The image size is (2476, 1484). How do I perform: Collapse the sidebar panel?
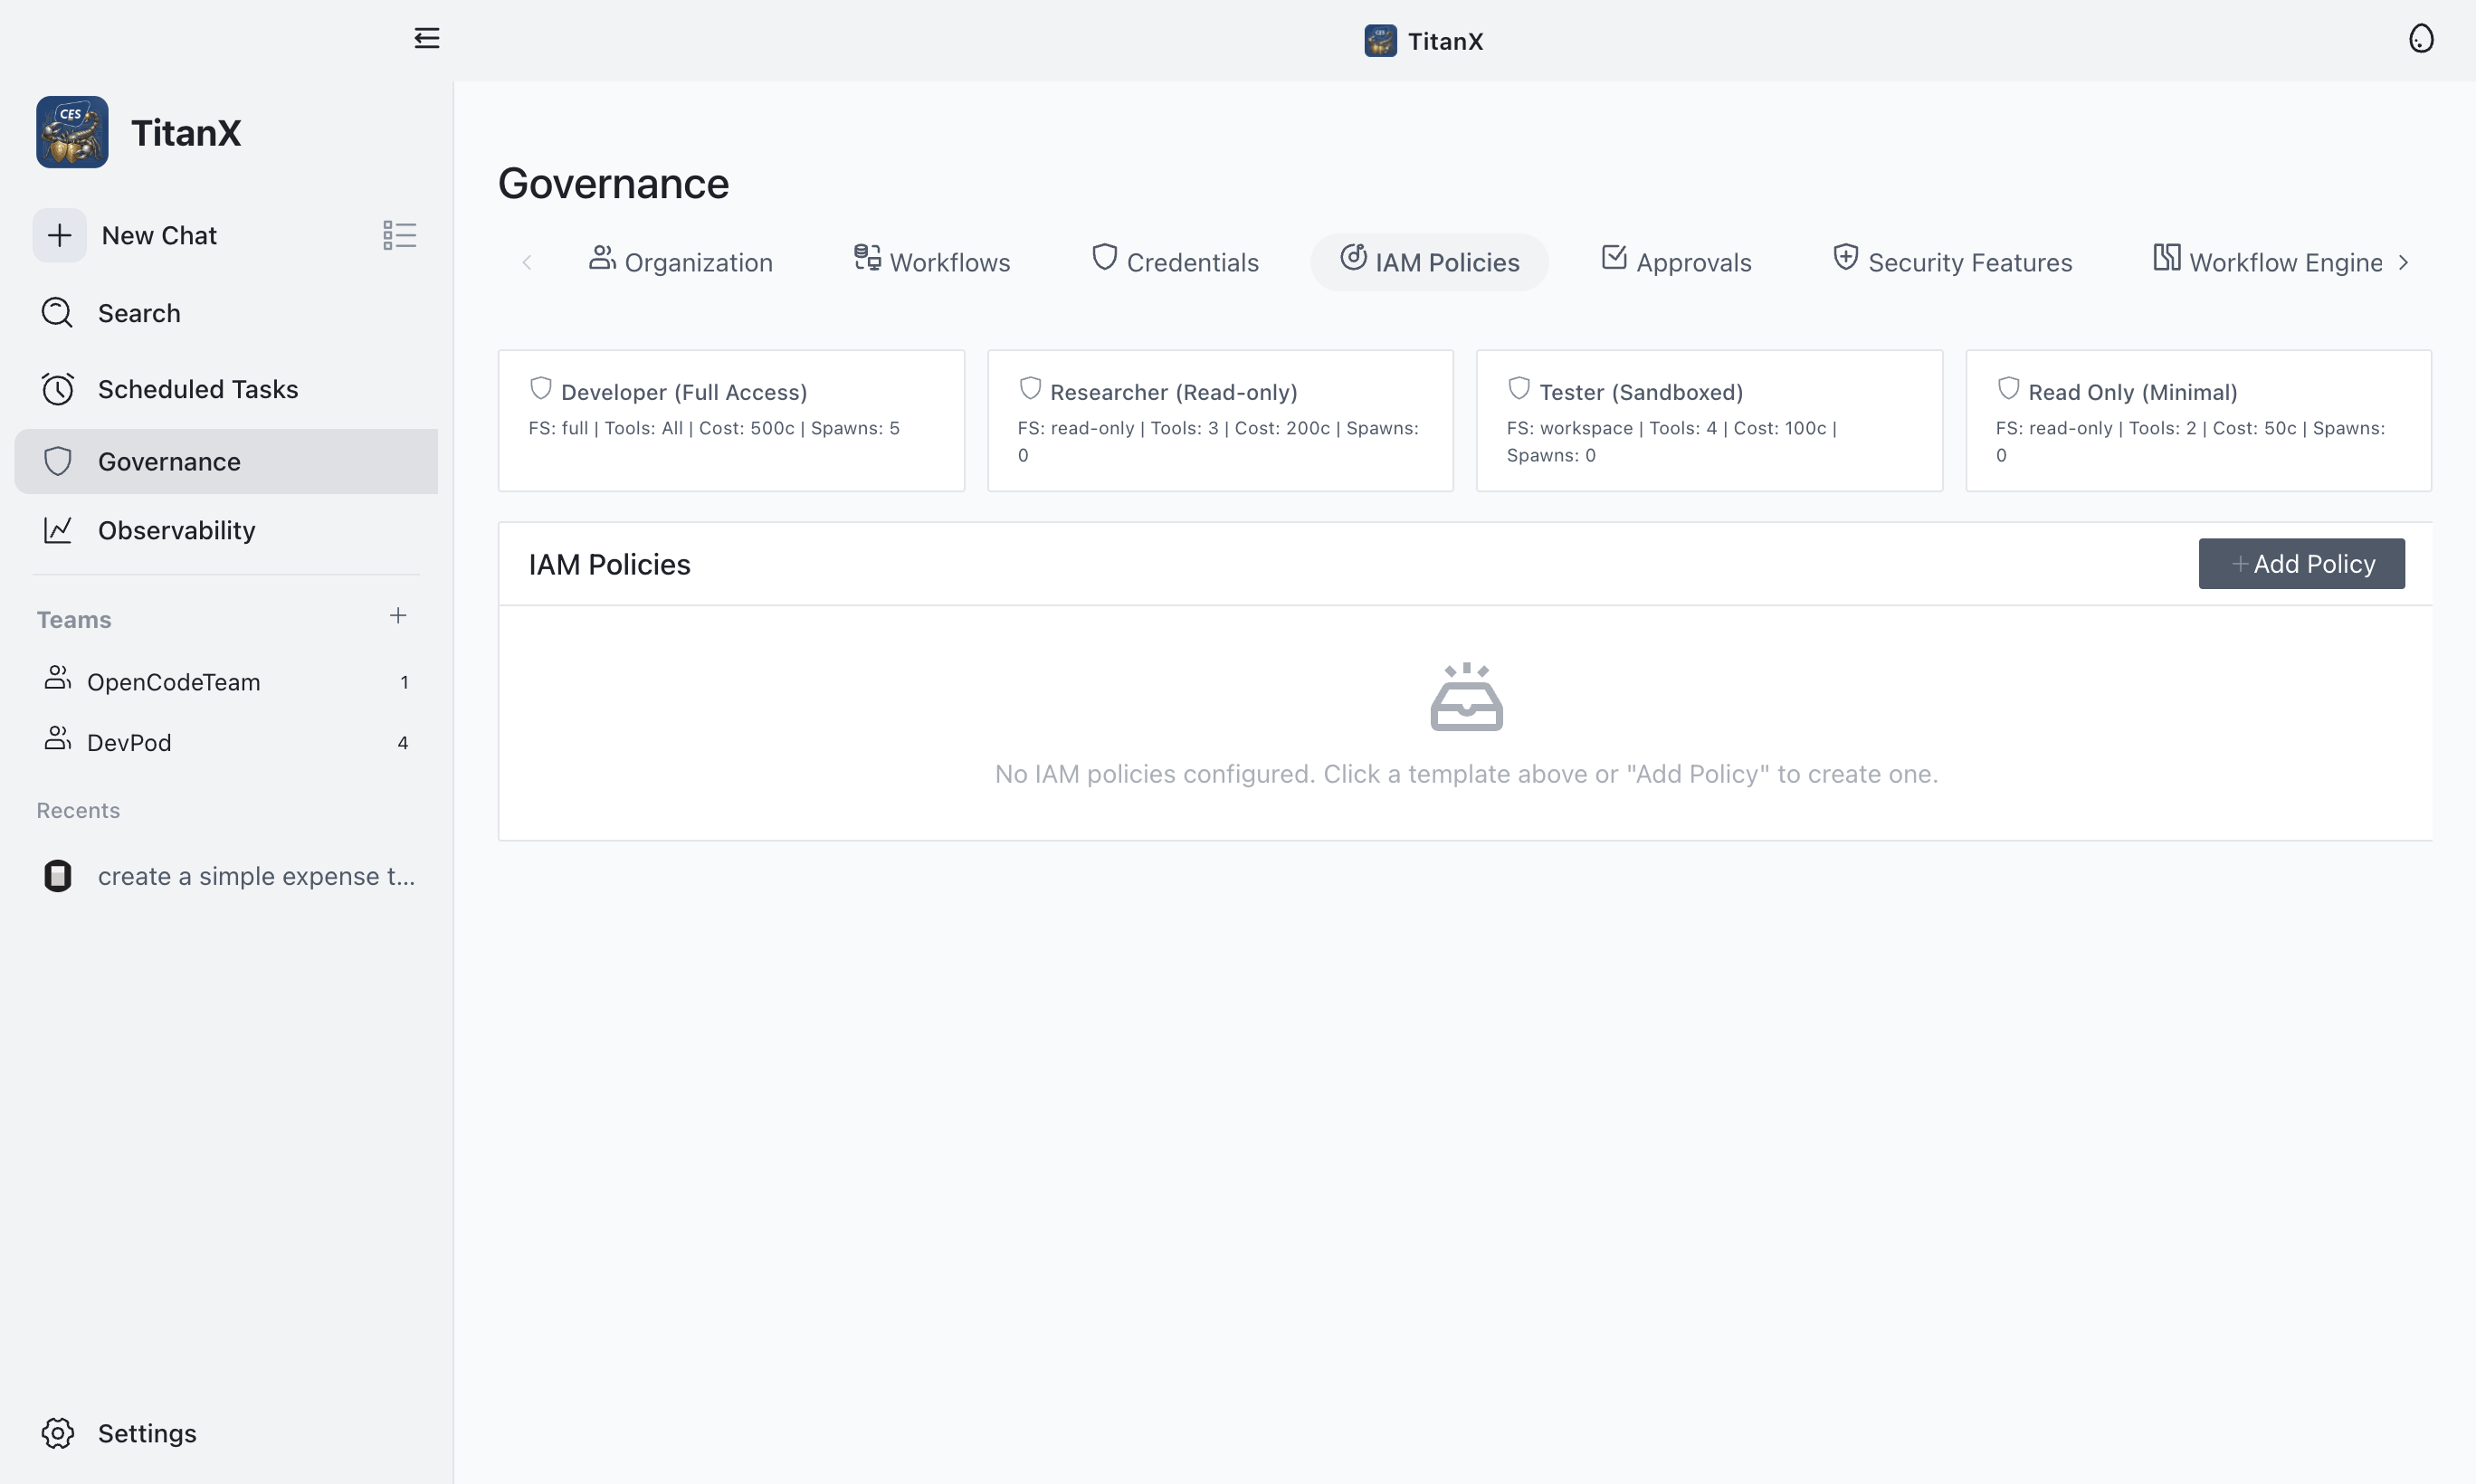pos(427,38)
